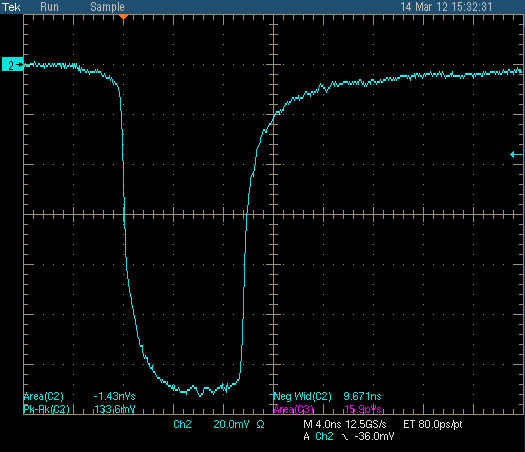Image resolution: width=525 pixels, height=452 pixels.
Task: Select the M 4.0ns timebase readout
Action: (x=322, y=424)
